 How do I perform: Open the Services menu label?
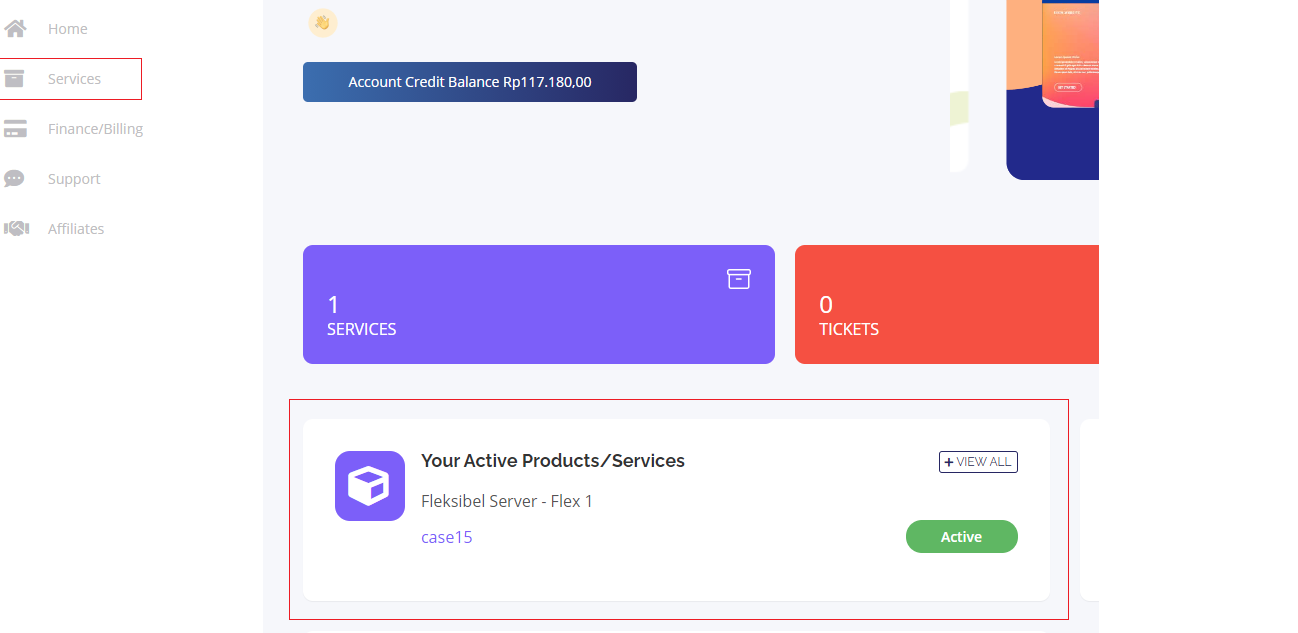(x=74, y=79)
